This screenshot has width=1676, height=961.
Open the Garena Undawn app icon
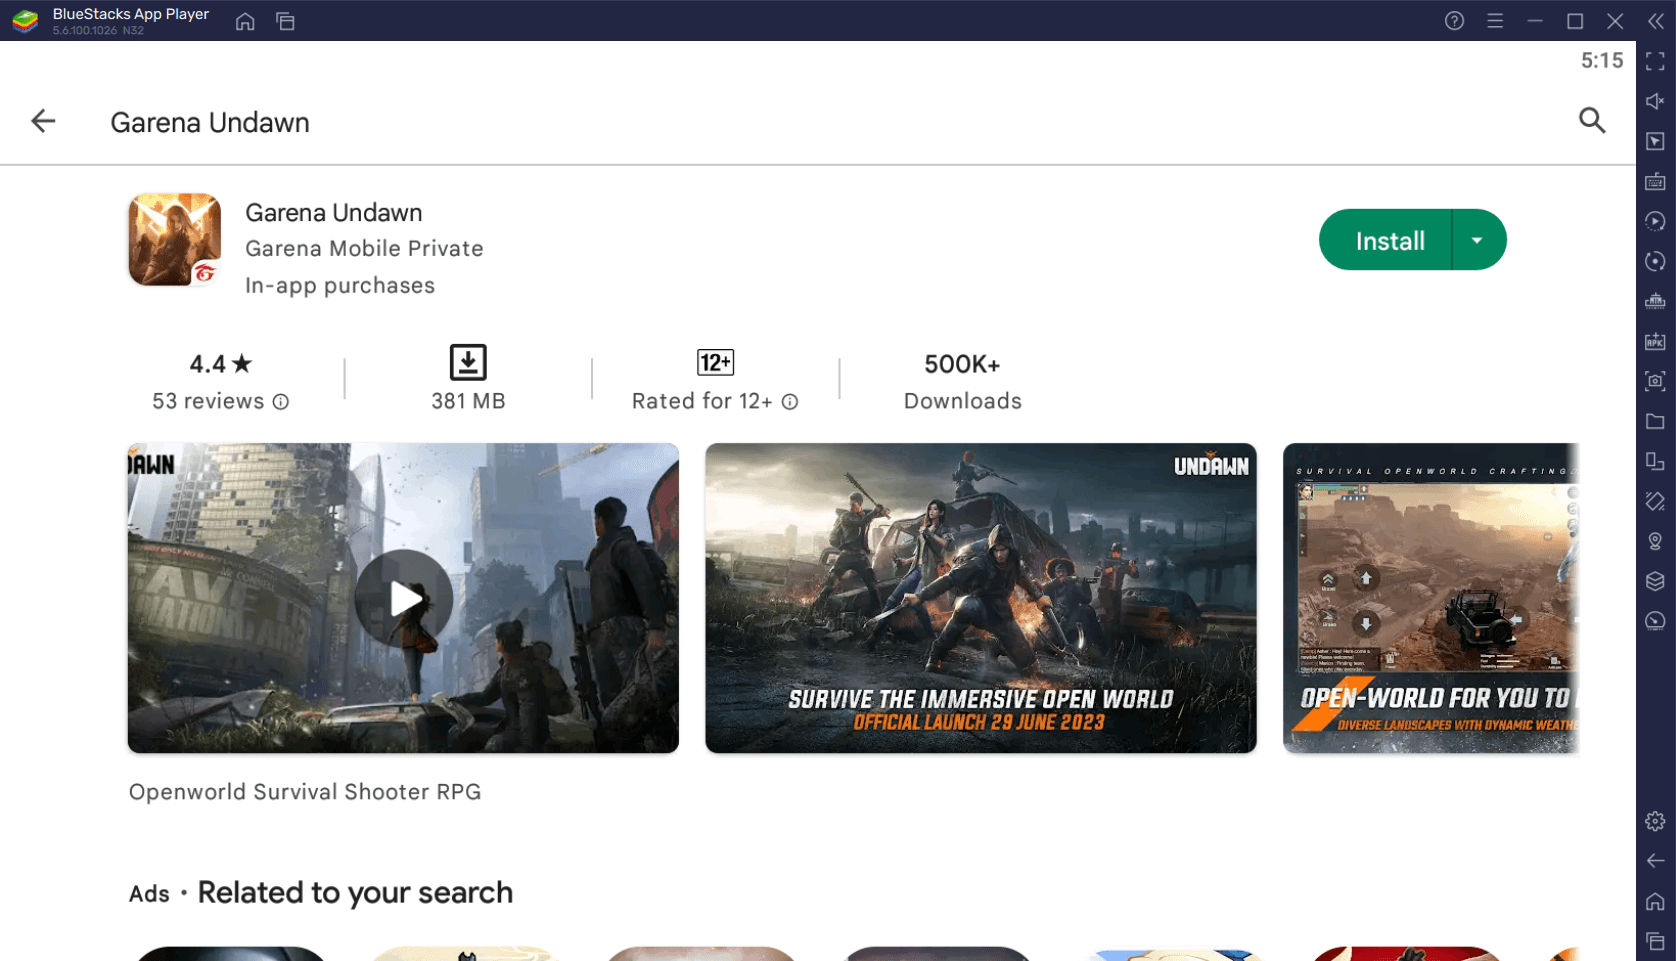point(175,240)
